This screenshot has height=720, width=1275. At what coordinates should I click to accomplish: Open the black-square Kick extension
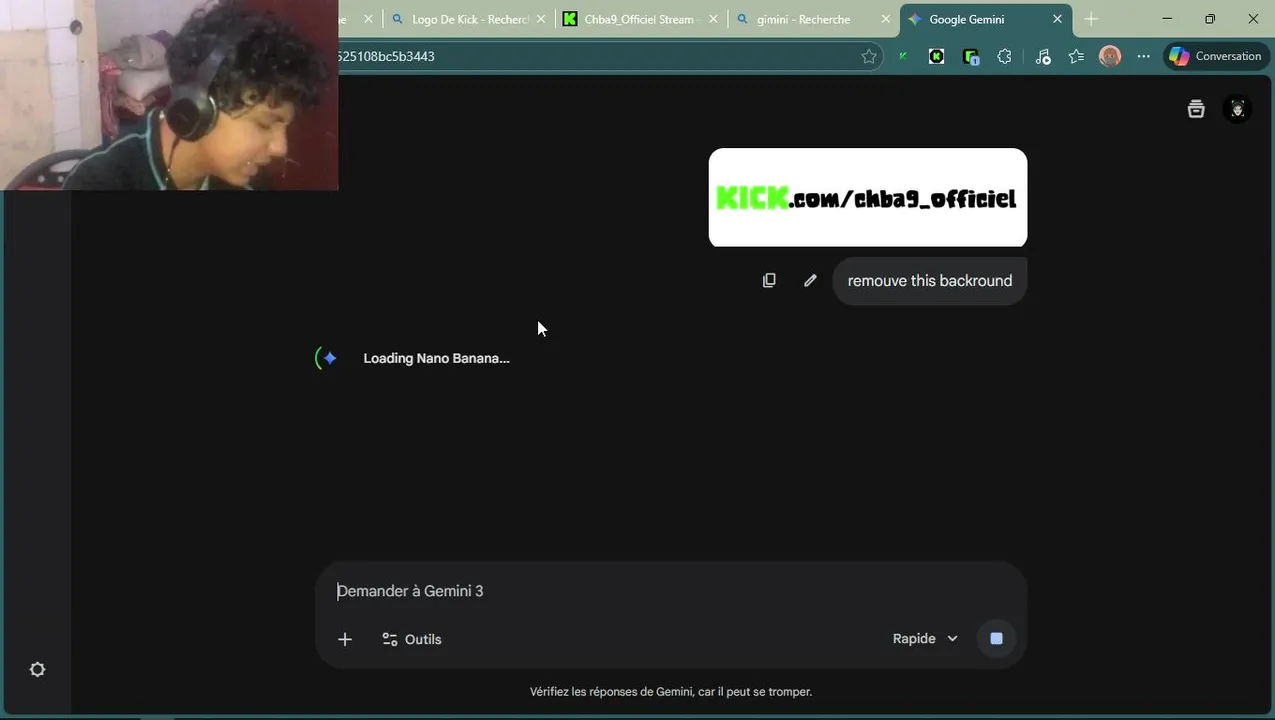(x=937, y=57)
